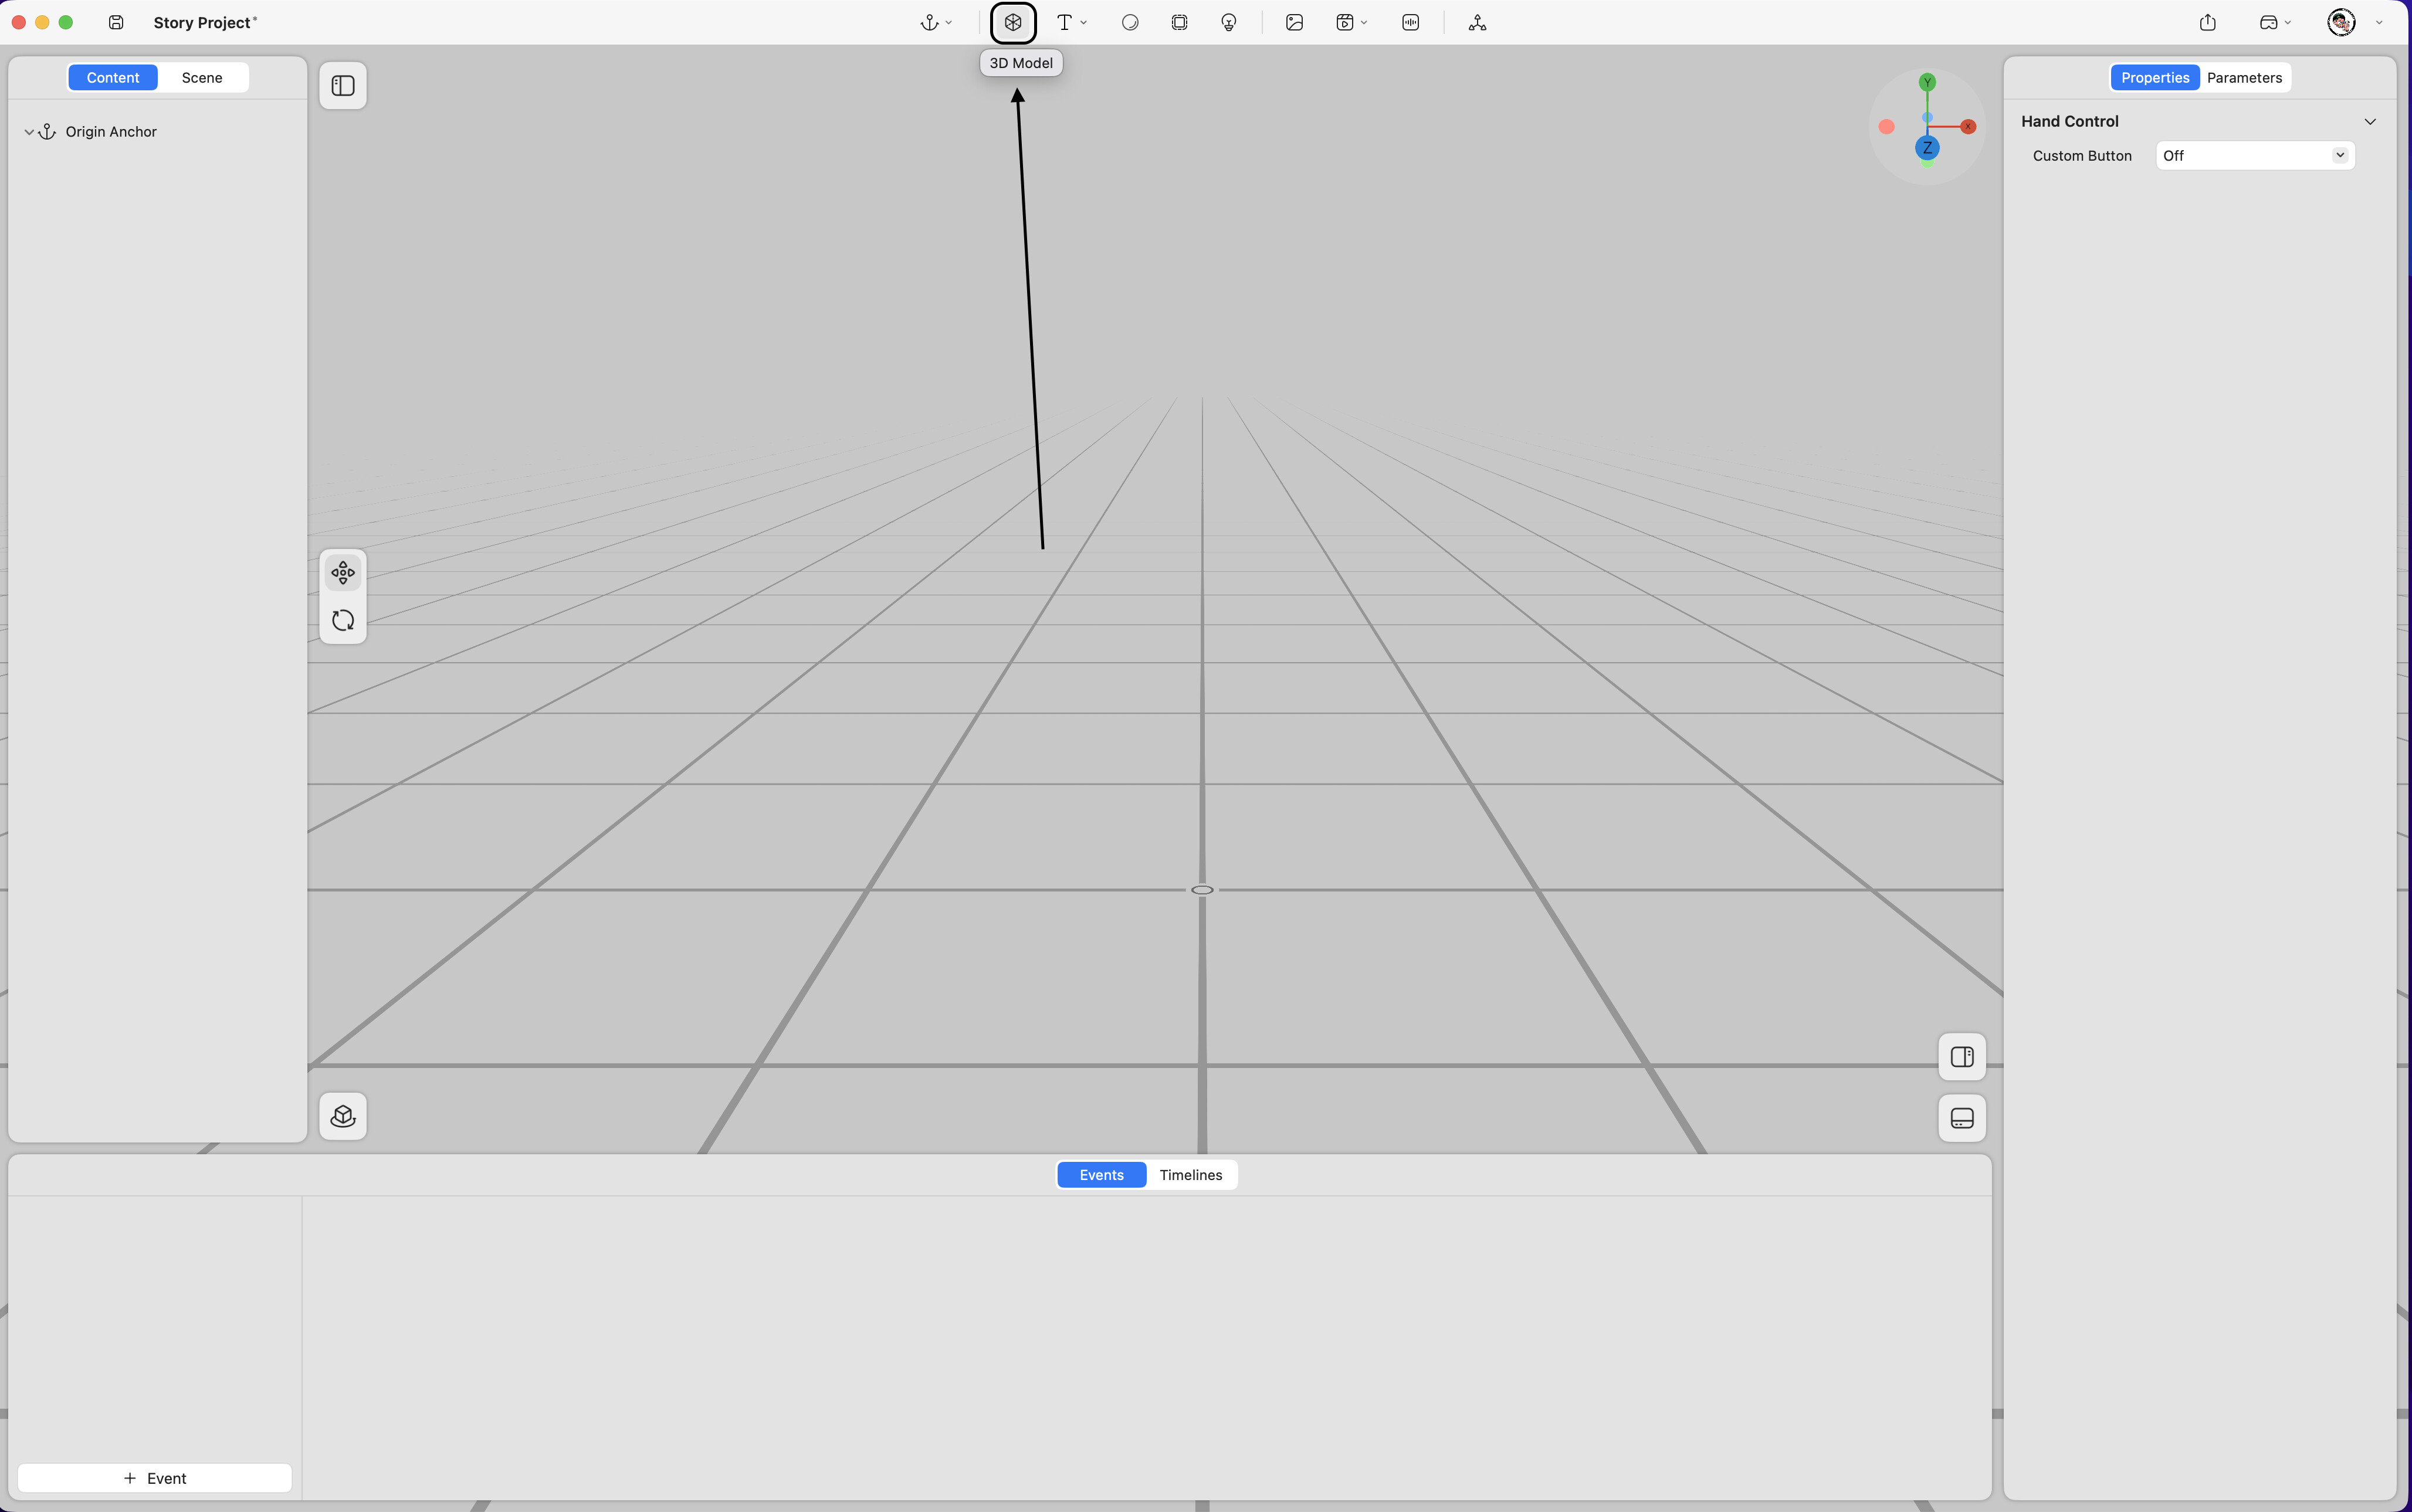Switch to the Scene tab
The width and height of the screenshot is (2412, 1512).
tap(202, 78)
